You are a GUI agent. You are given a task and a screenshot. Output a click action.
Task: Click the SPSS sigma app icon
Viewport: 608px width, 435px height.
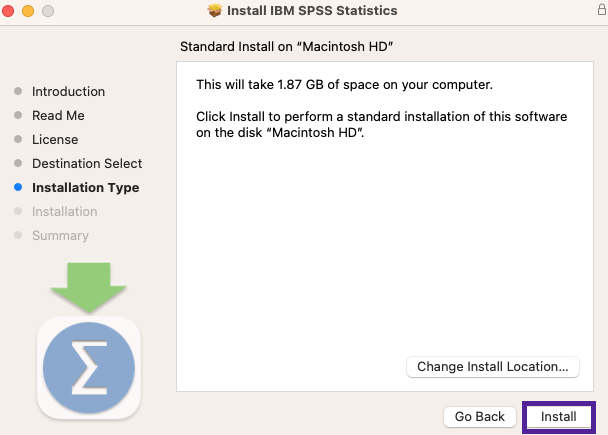pos(89,368)
